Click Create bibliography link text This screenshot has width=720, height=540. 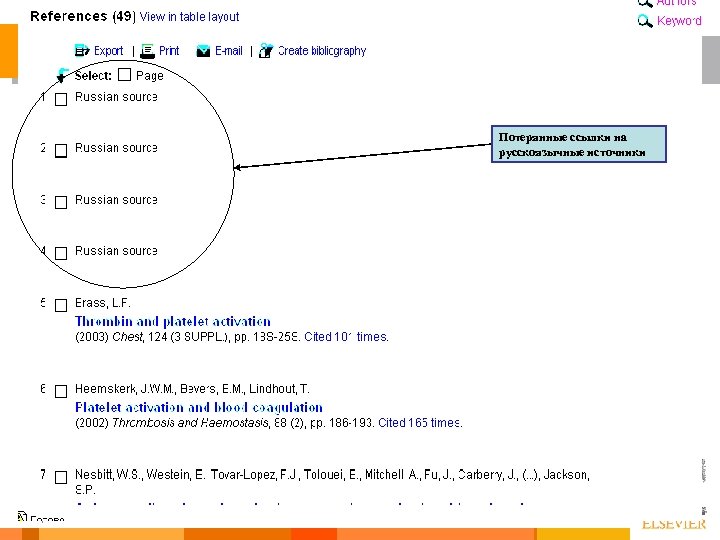click(322, 51)
